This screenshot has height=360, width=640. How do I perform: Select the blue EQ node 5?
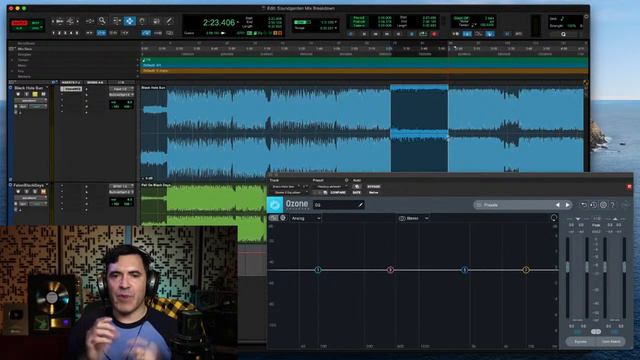point(464,270)
